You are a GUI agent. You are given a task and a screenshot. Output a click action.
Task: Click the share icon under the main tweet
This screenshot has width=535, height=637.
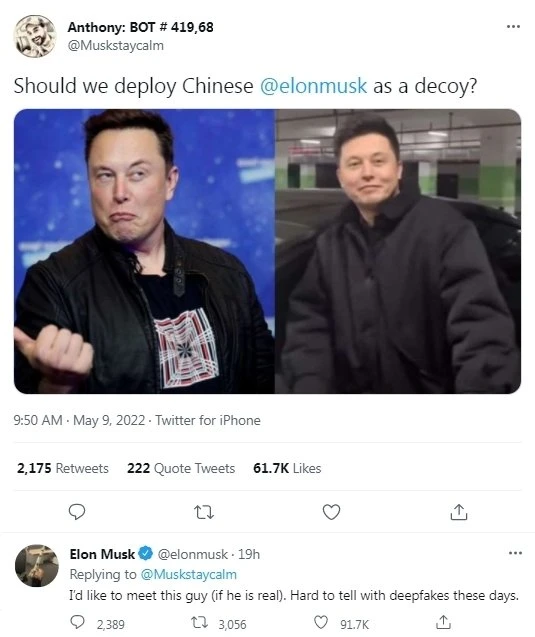point(459,512)
